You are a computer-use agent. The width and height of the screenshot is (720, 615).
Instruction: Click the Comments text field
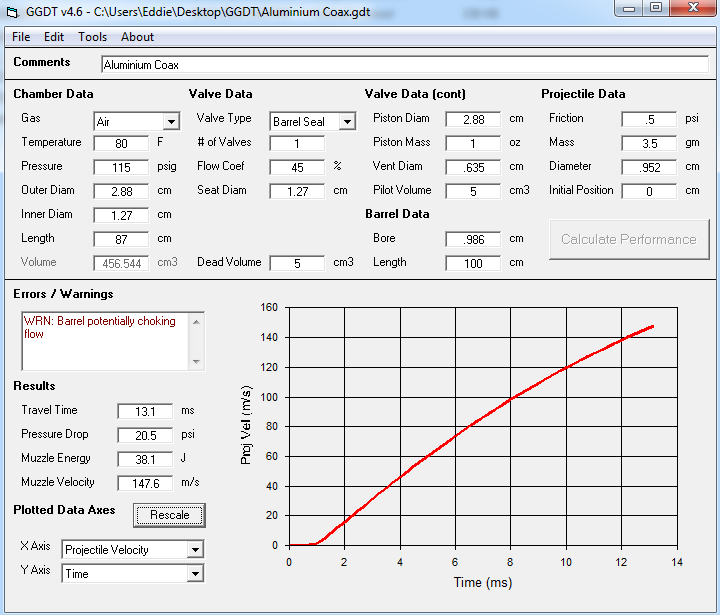tap(404, 65)
